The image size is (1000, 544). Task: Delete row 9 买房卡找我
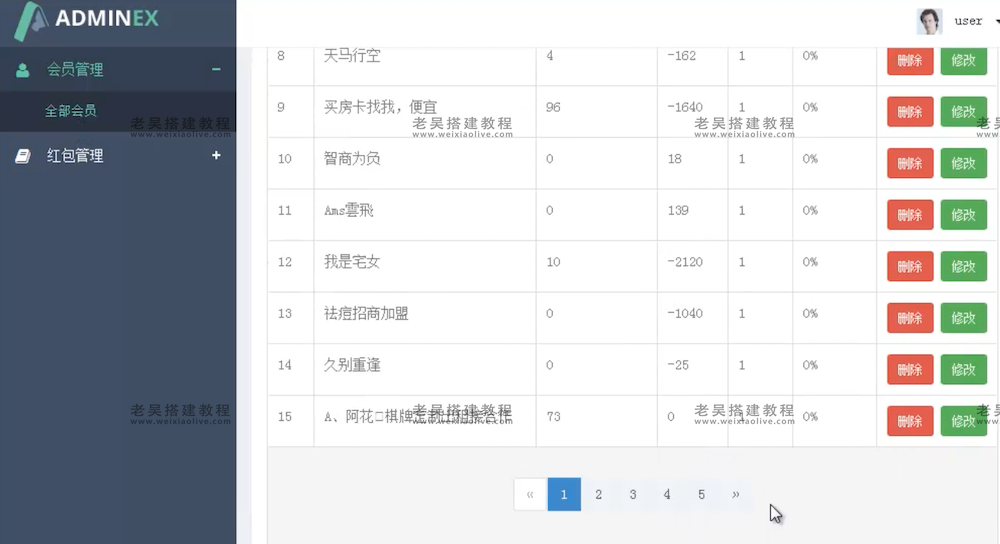[910, 112]
